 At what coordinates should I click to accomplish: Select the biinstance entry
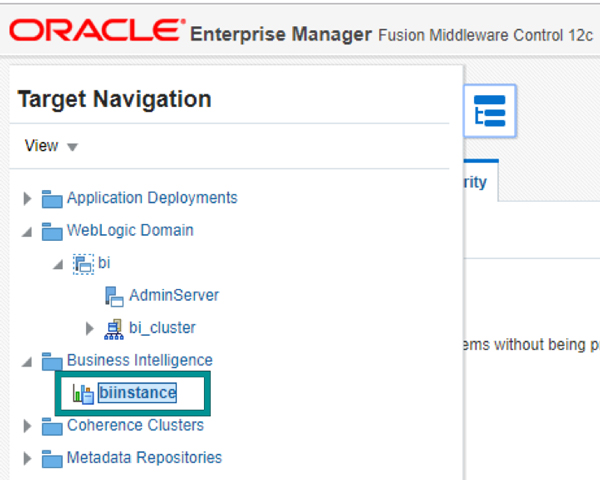137,393
